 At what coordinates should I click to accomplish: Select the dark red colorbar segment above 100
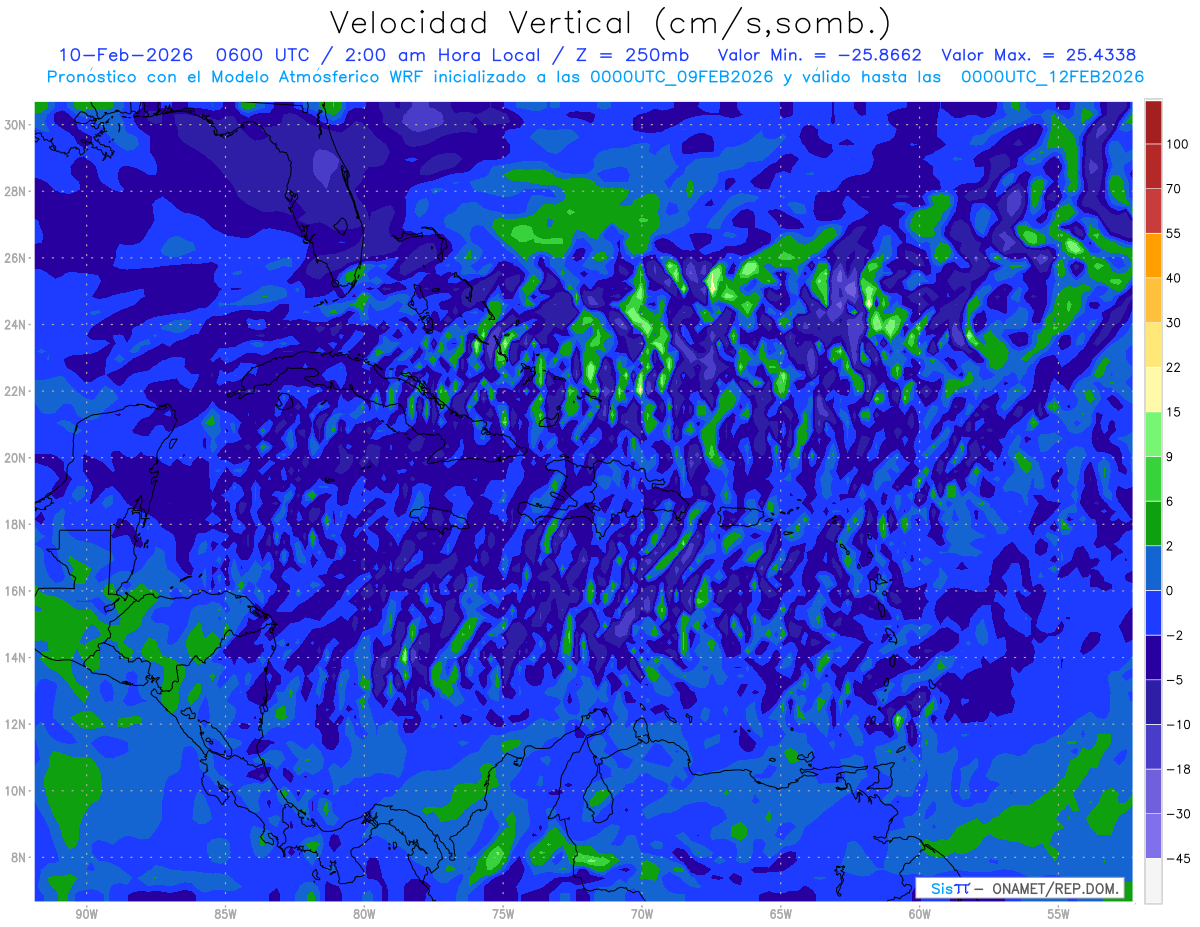coord(1153,122)
